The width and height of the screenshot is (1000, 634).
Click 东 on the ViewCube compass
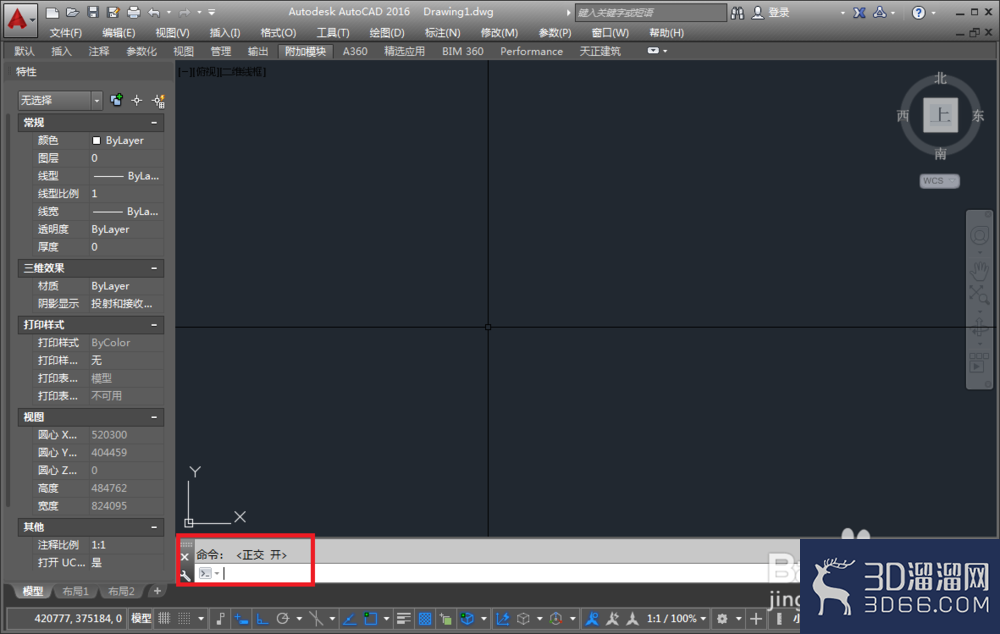click(978, 116)
